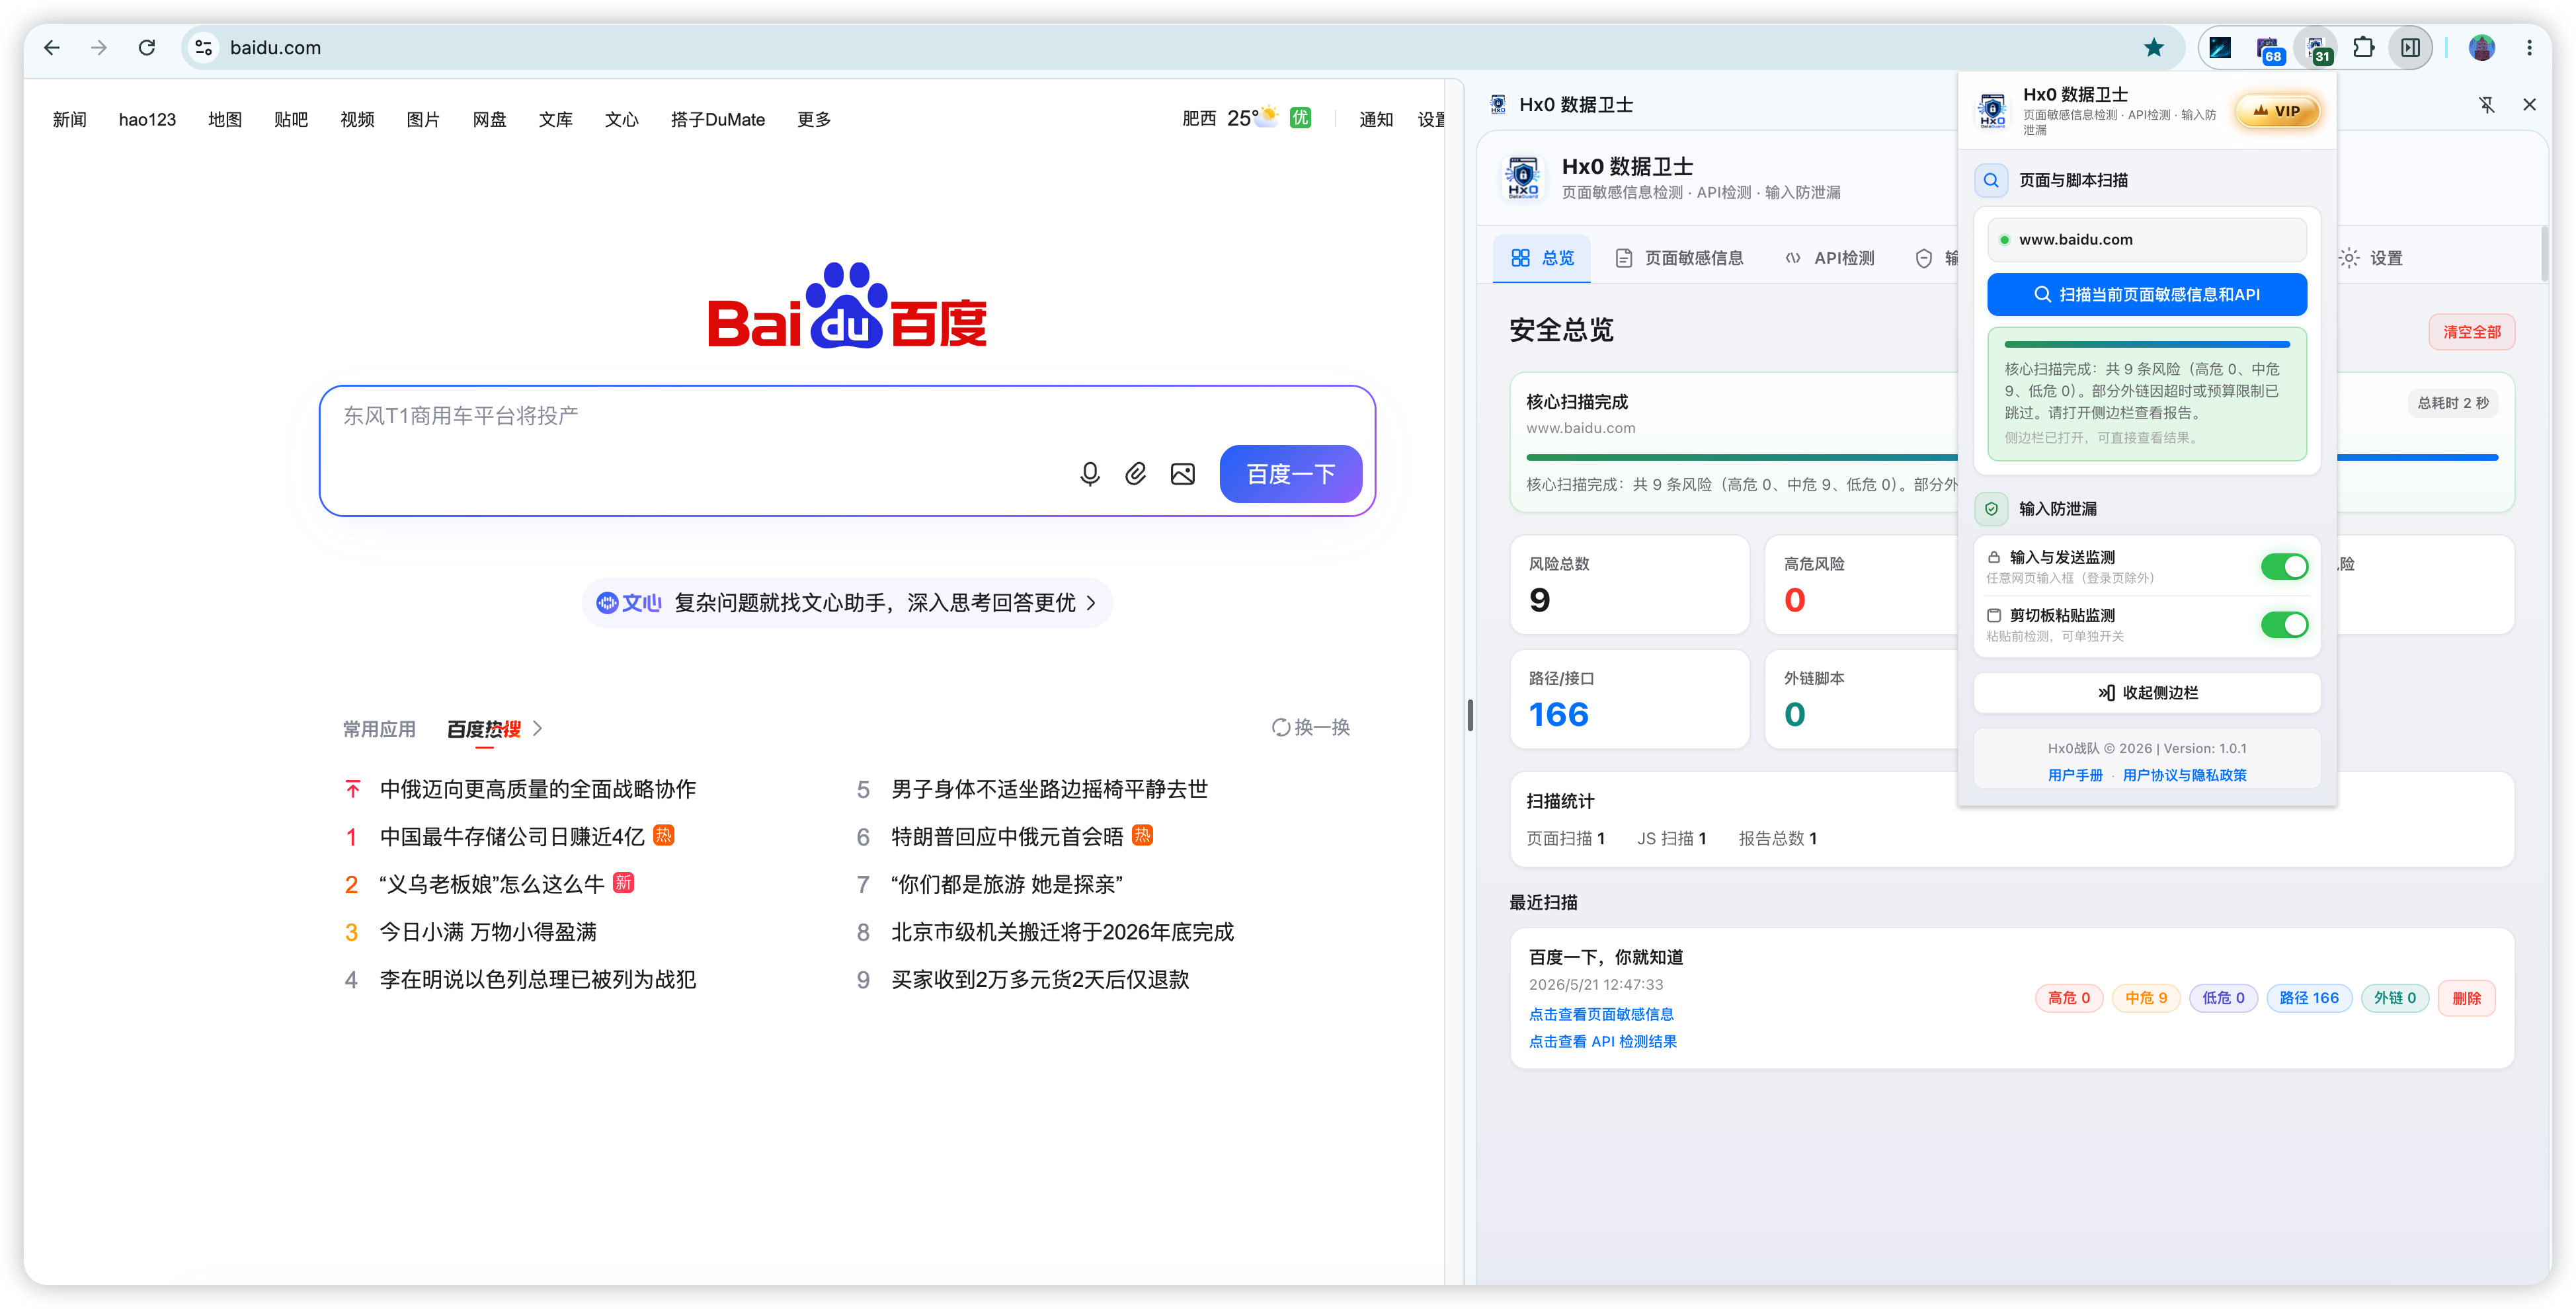Click the 清空全部 button
The width and height of the screenshot is (2576, 1309).
click(2471, 332)
